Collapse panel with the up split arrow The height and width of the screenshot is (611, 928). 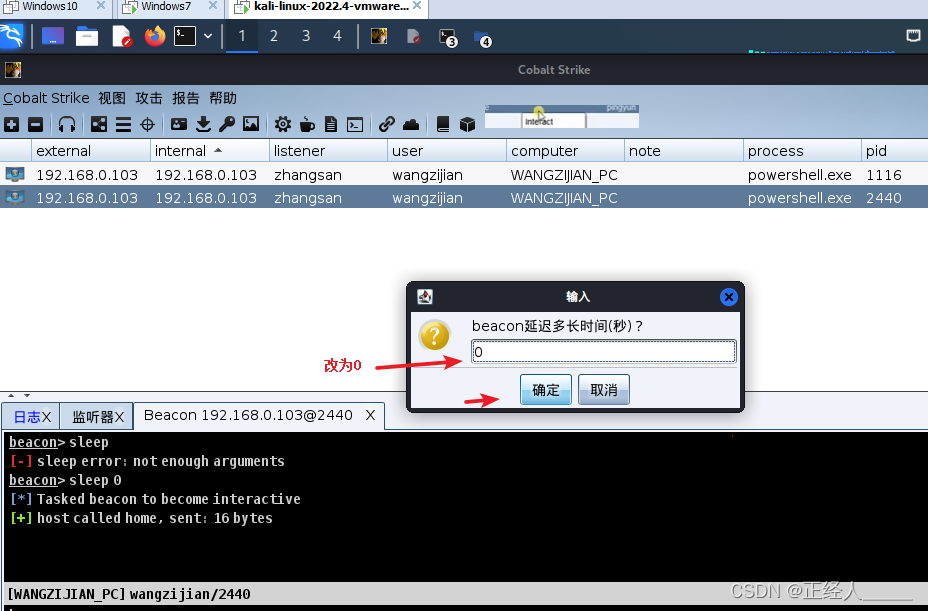point(11,395)
